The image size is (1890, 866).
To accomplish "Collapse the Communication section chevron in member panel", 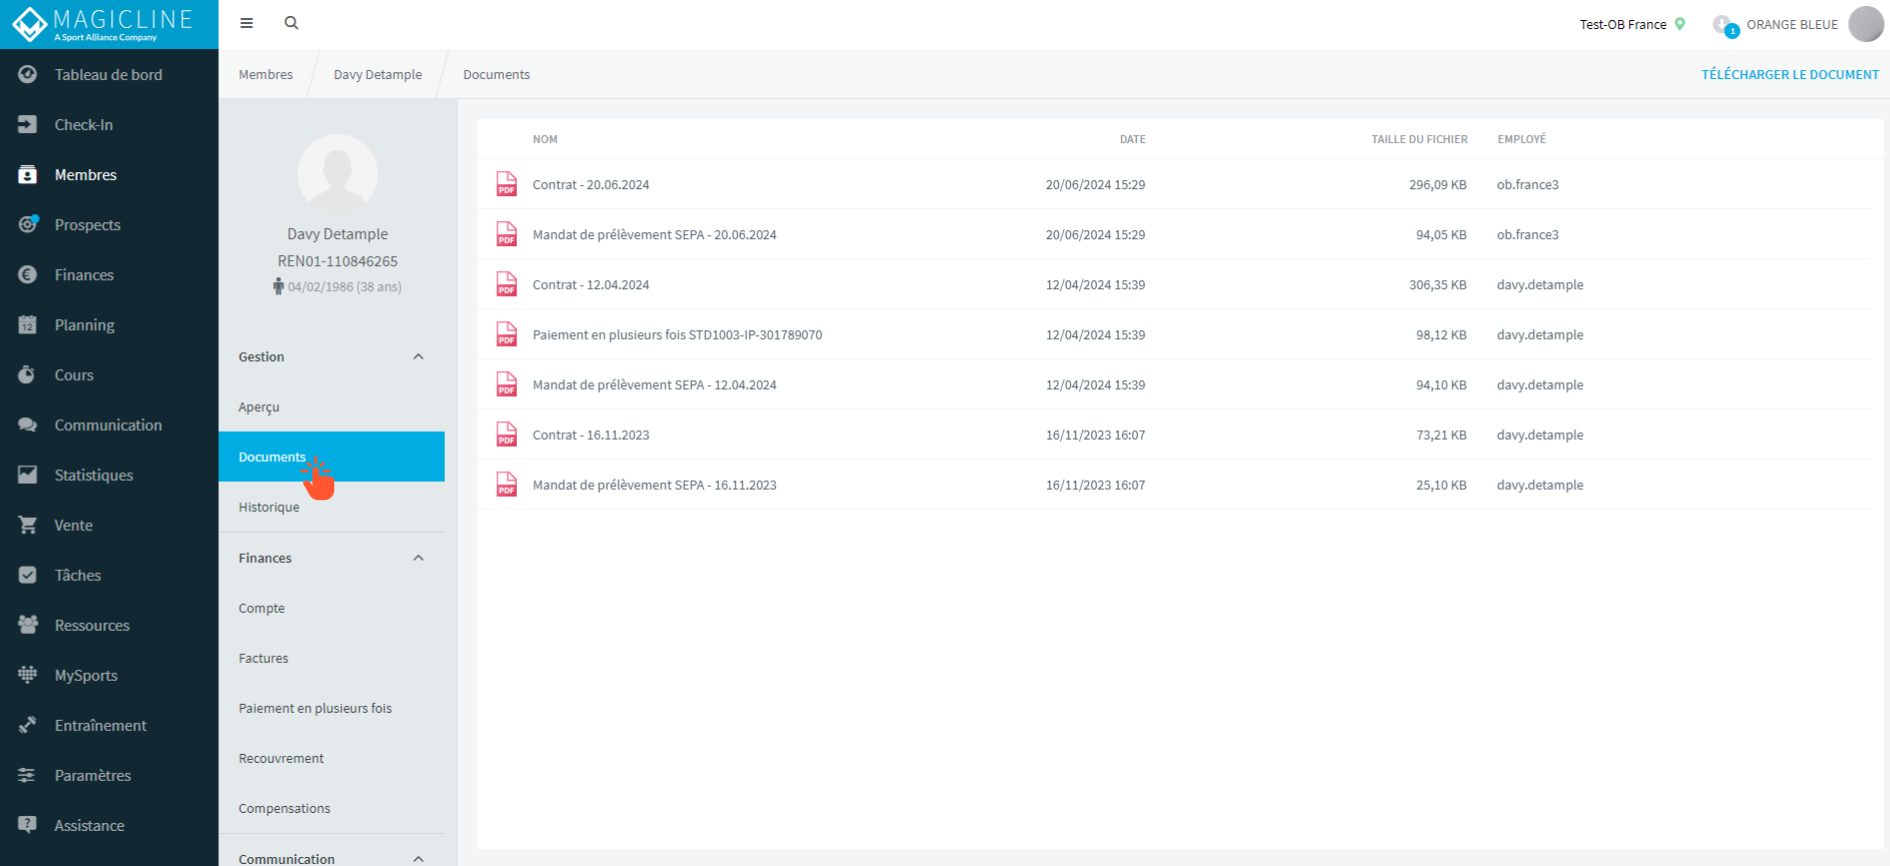I will coord(418,858).
